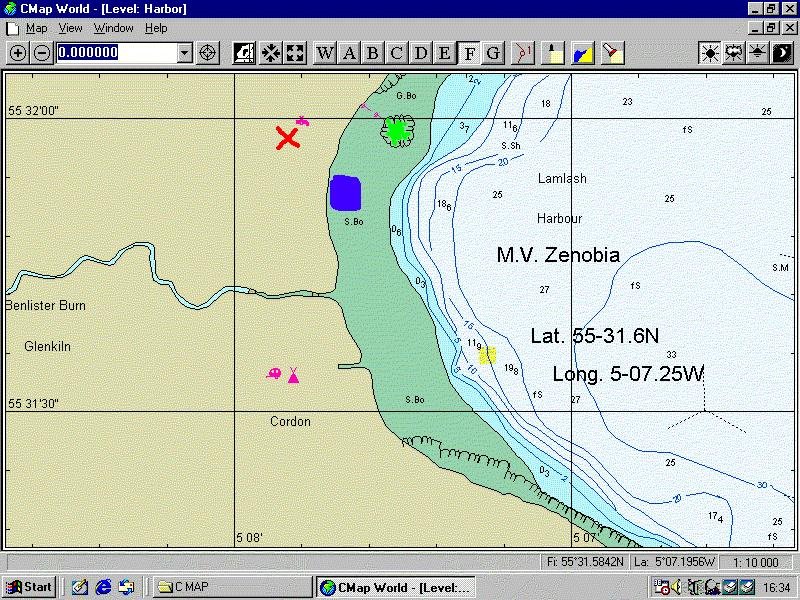Click the red X marker on map
800x600 pixels.
[x=288, y=138]
